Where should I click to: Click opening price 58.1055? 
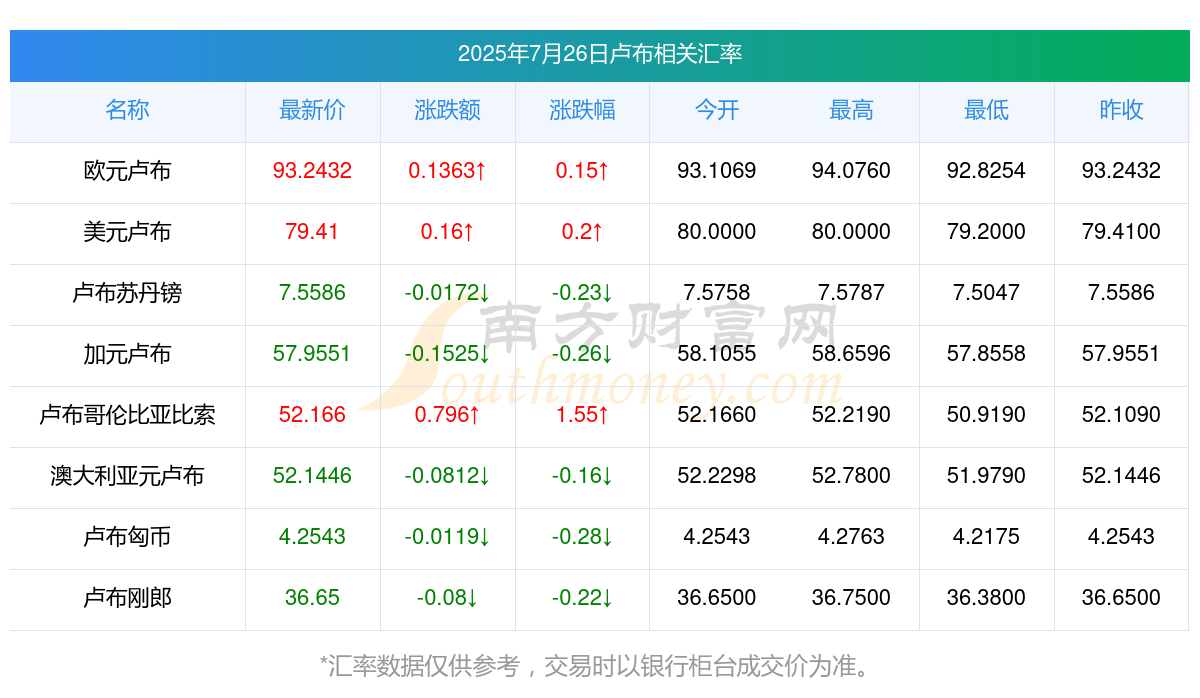pos(717,354)
